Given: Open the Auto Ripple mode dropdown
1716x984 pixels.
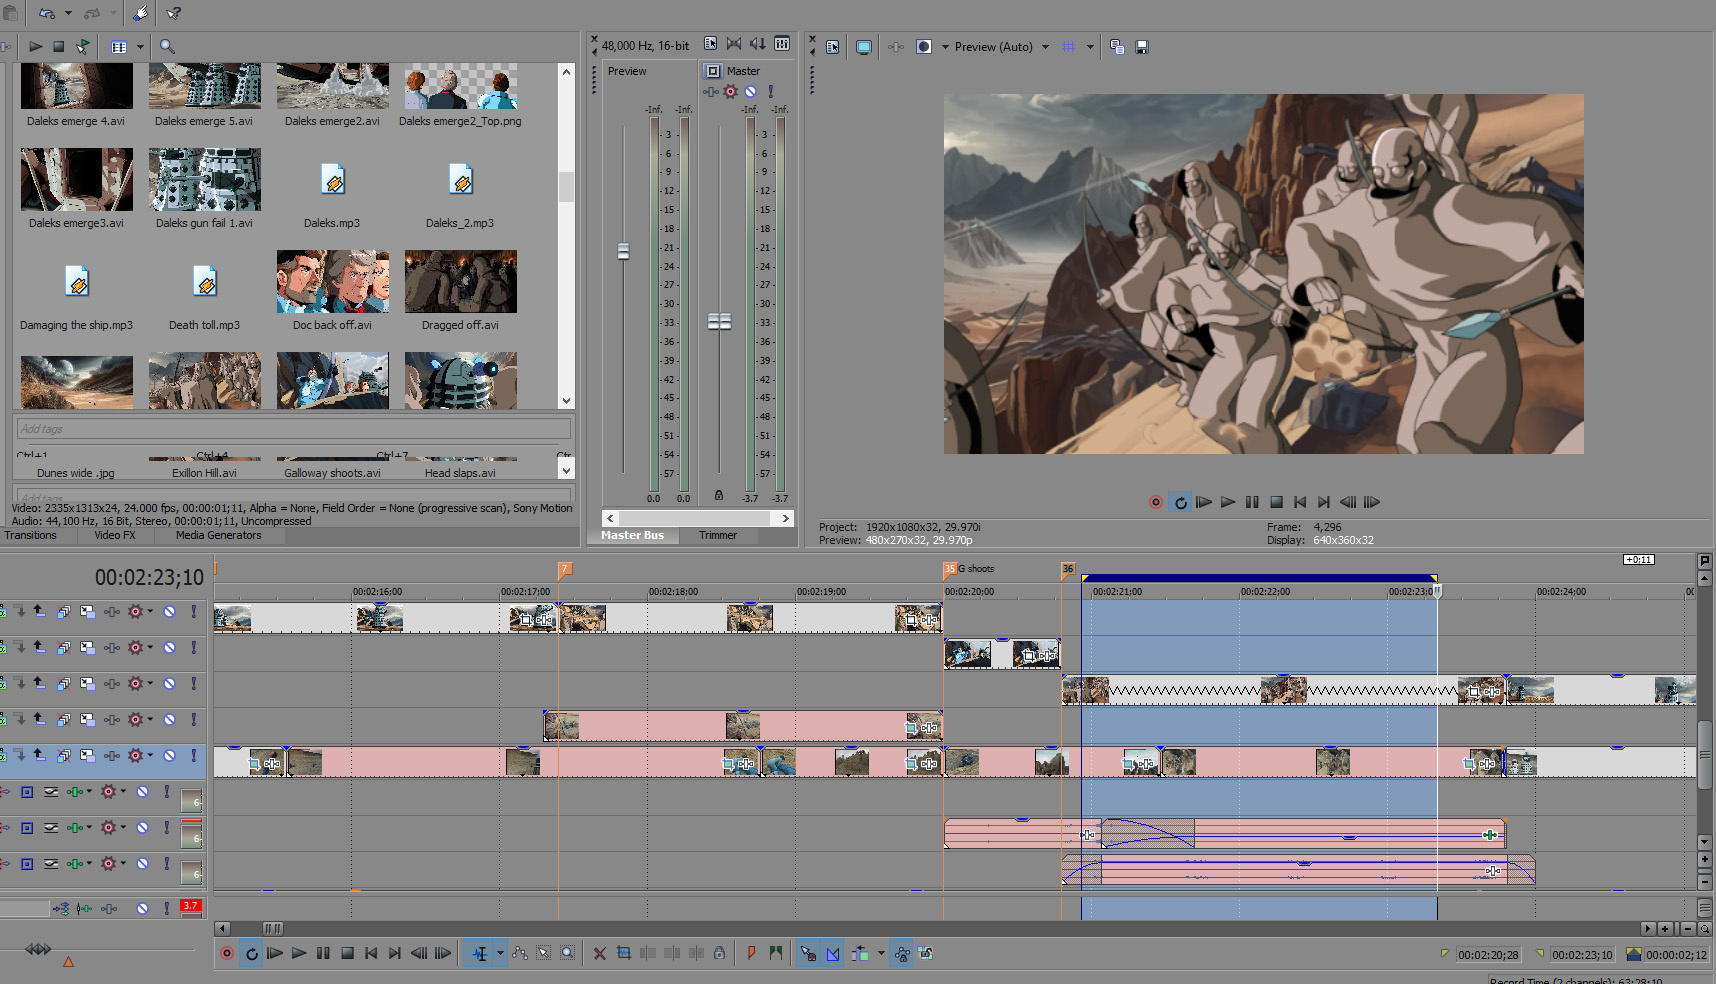Looking at the screenshot, I should 881,954.
